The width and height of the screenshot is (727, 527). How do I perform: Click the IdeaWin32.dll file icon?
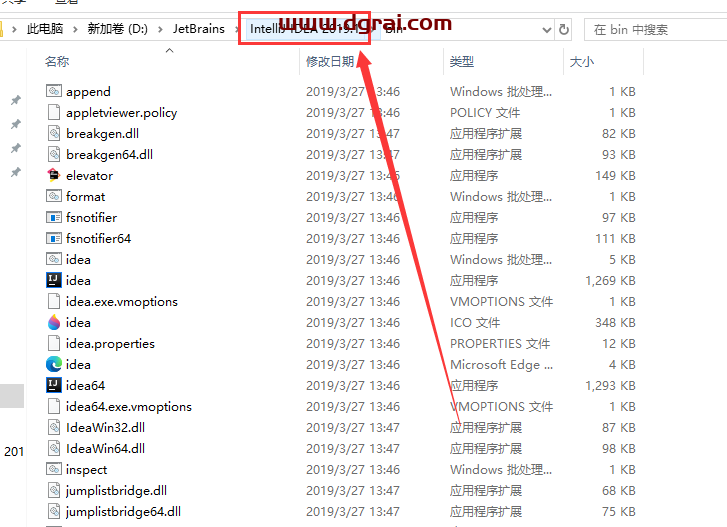click(x=54, y=427)
